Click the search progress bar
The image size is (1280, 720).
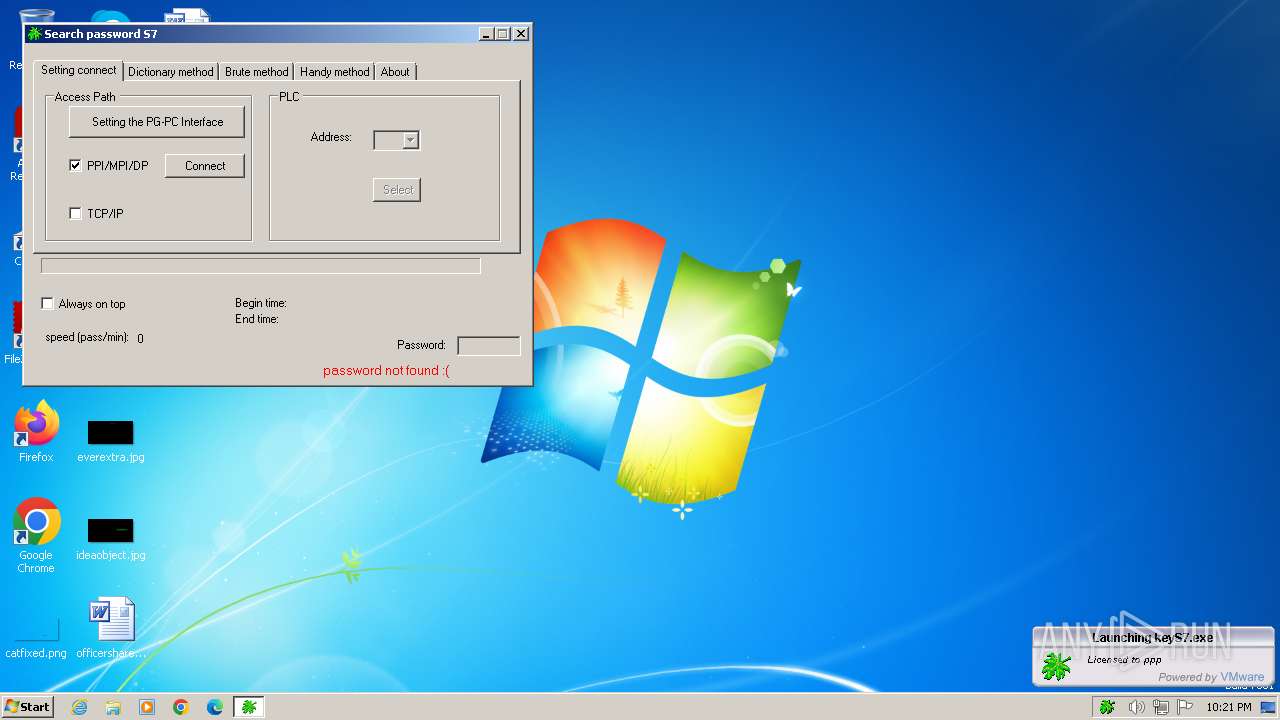click(x=261, y=266)
